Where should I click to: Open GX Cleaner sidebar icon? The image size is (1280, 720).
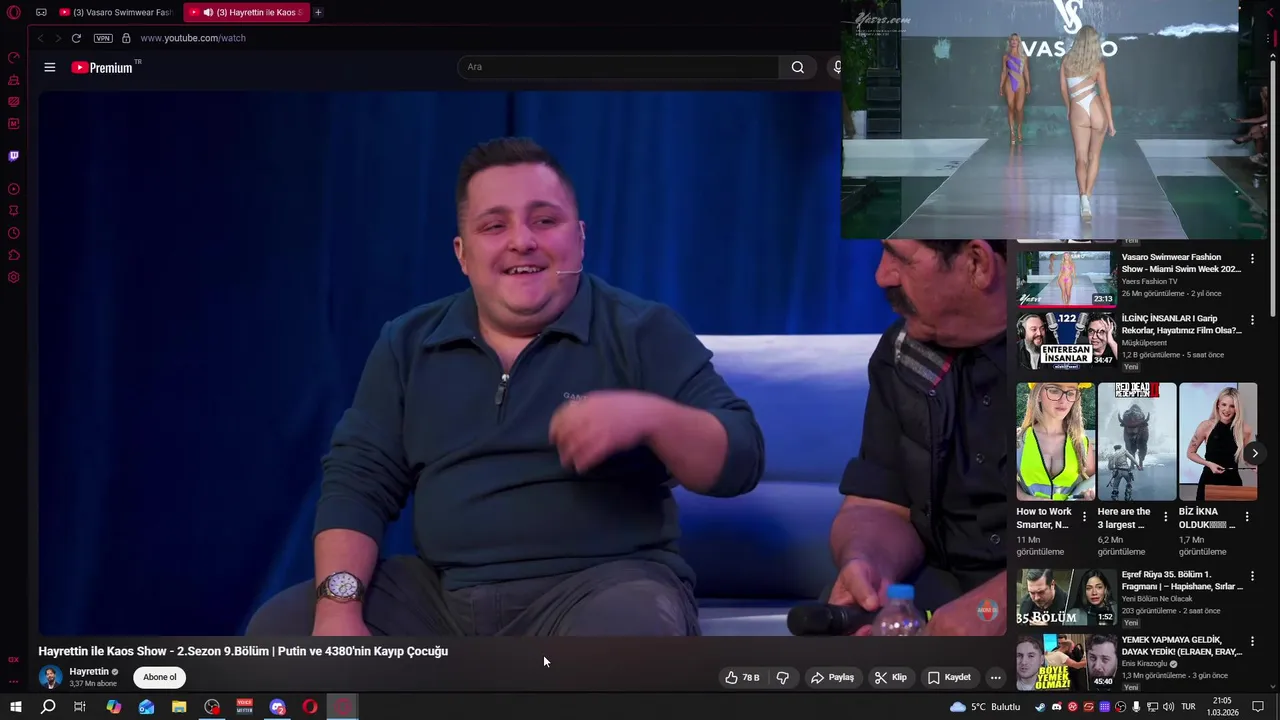[14, 102]
